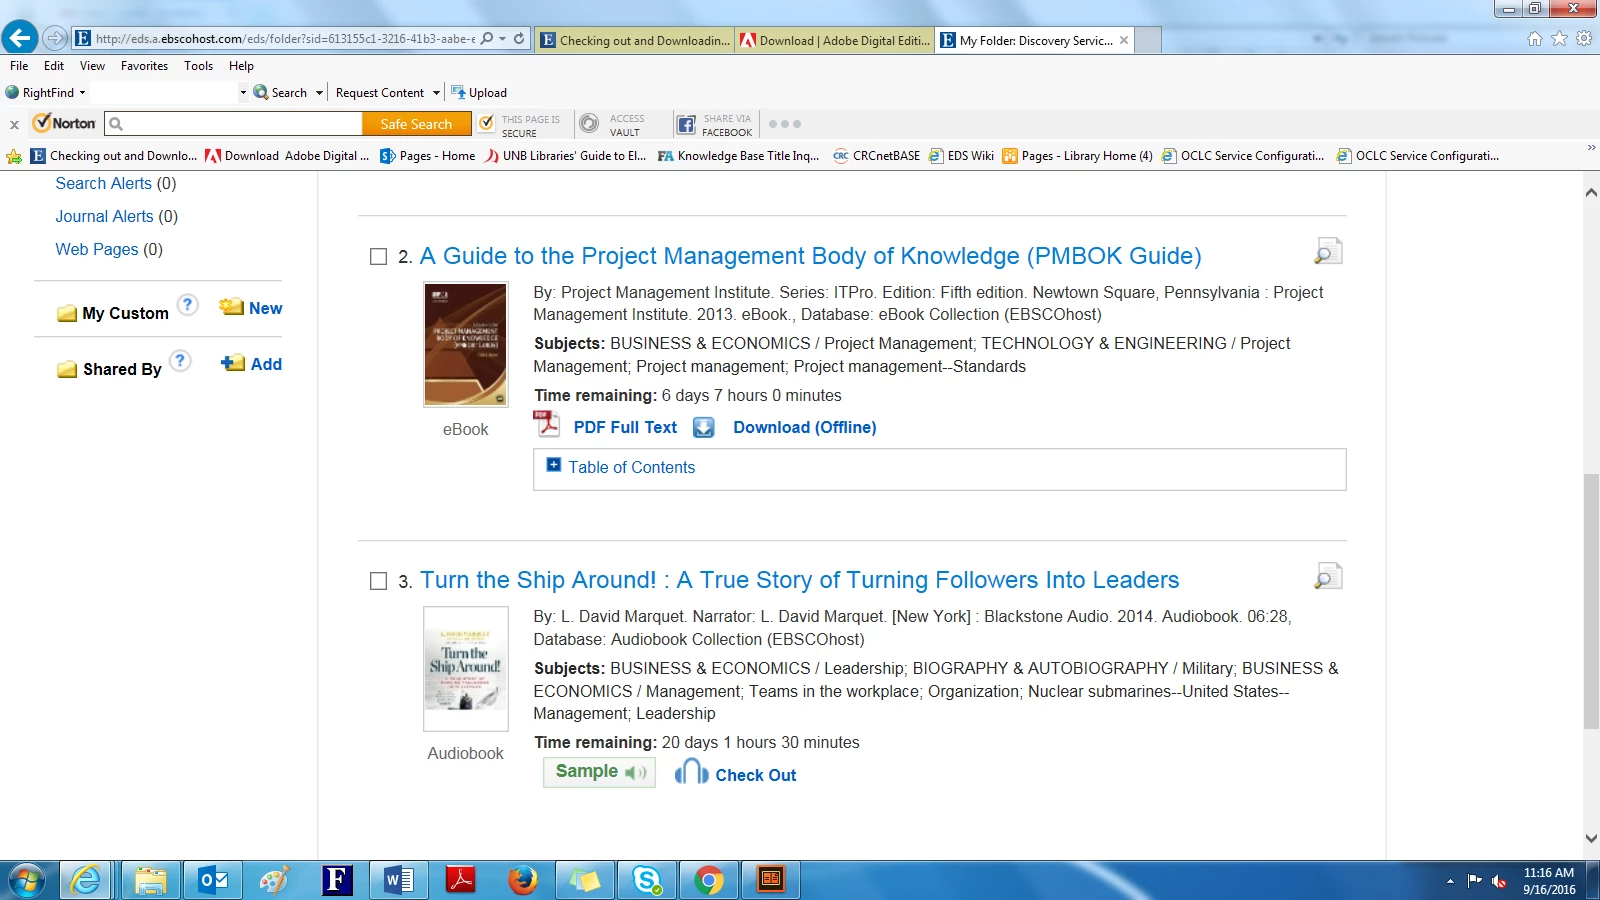
Task: Click the download arrow icon for offline download
Action: point(704,428)
